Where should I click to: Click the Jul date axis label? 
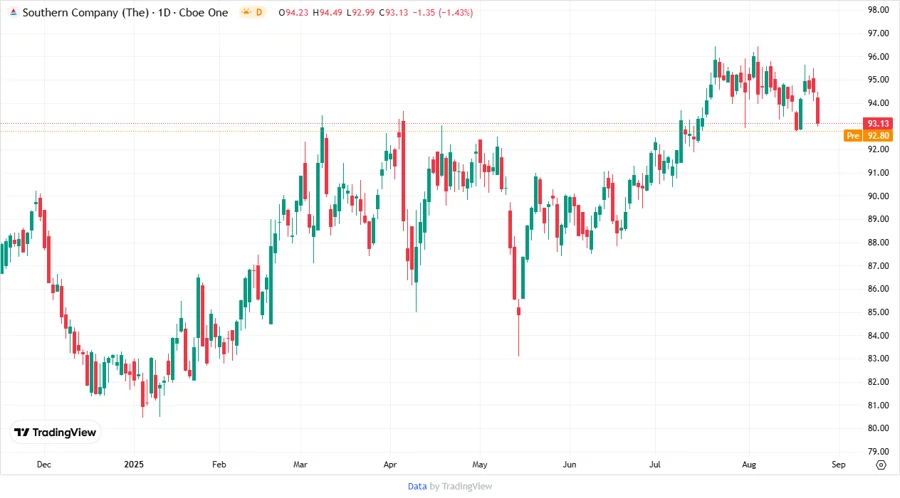[x=654, y=464]
